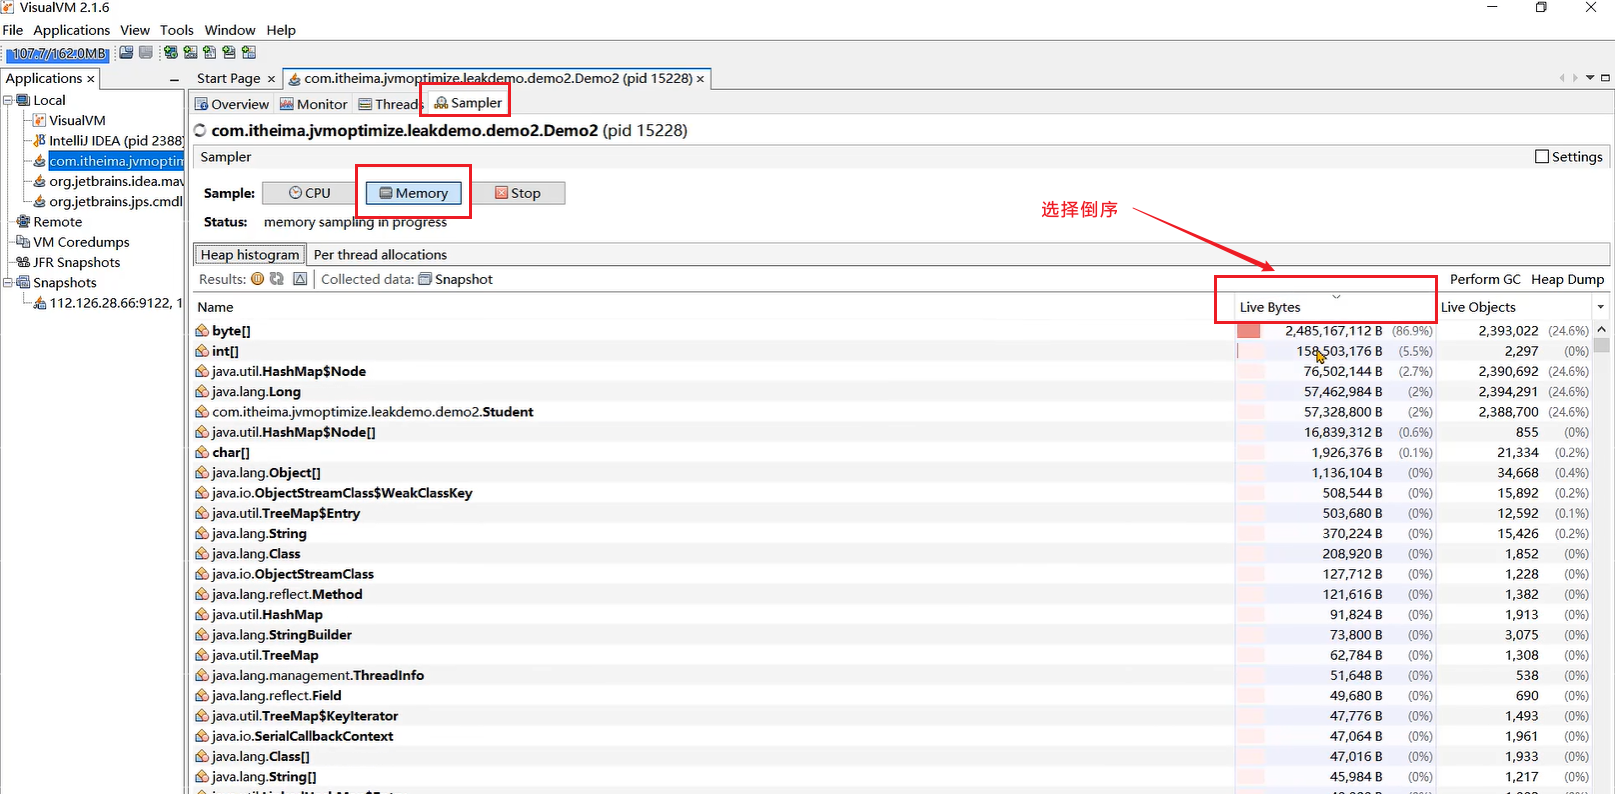Stop the sampling session
The height and width of the screenshot is (794, 1615).
pos(518,193)
